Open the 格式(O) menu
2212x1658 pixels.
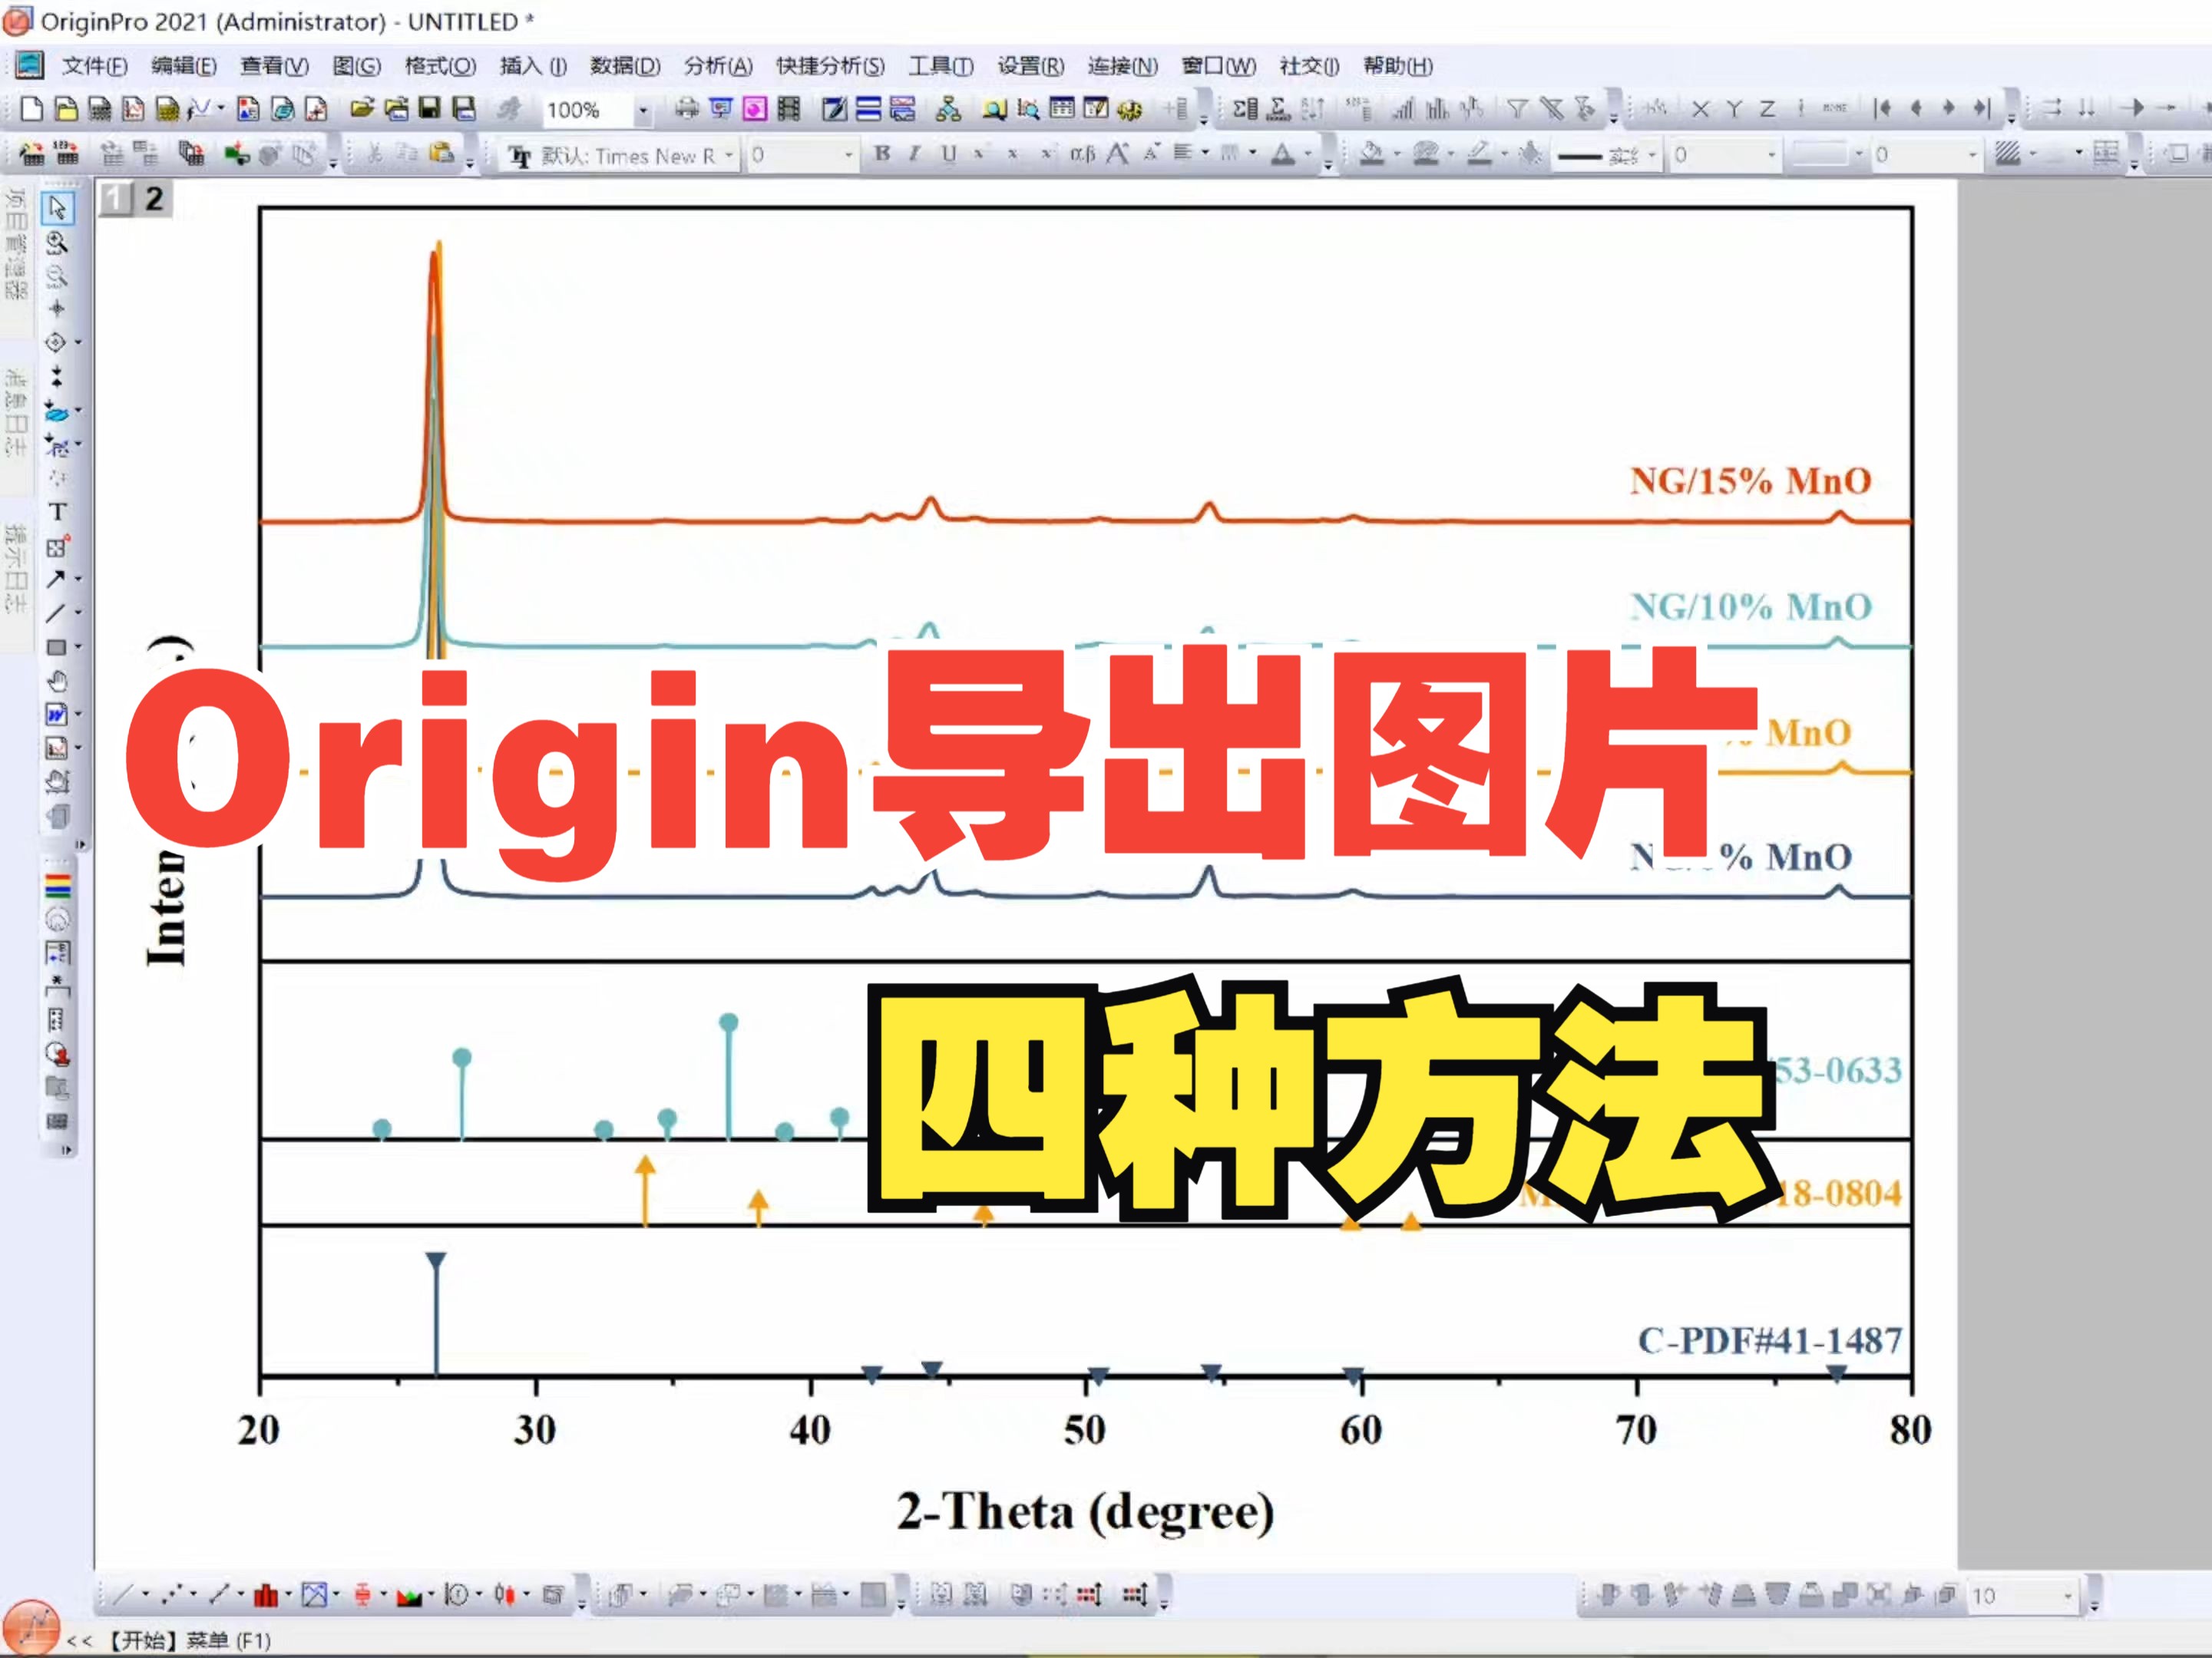(x=440, y=66)
